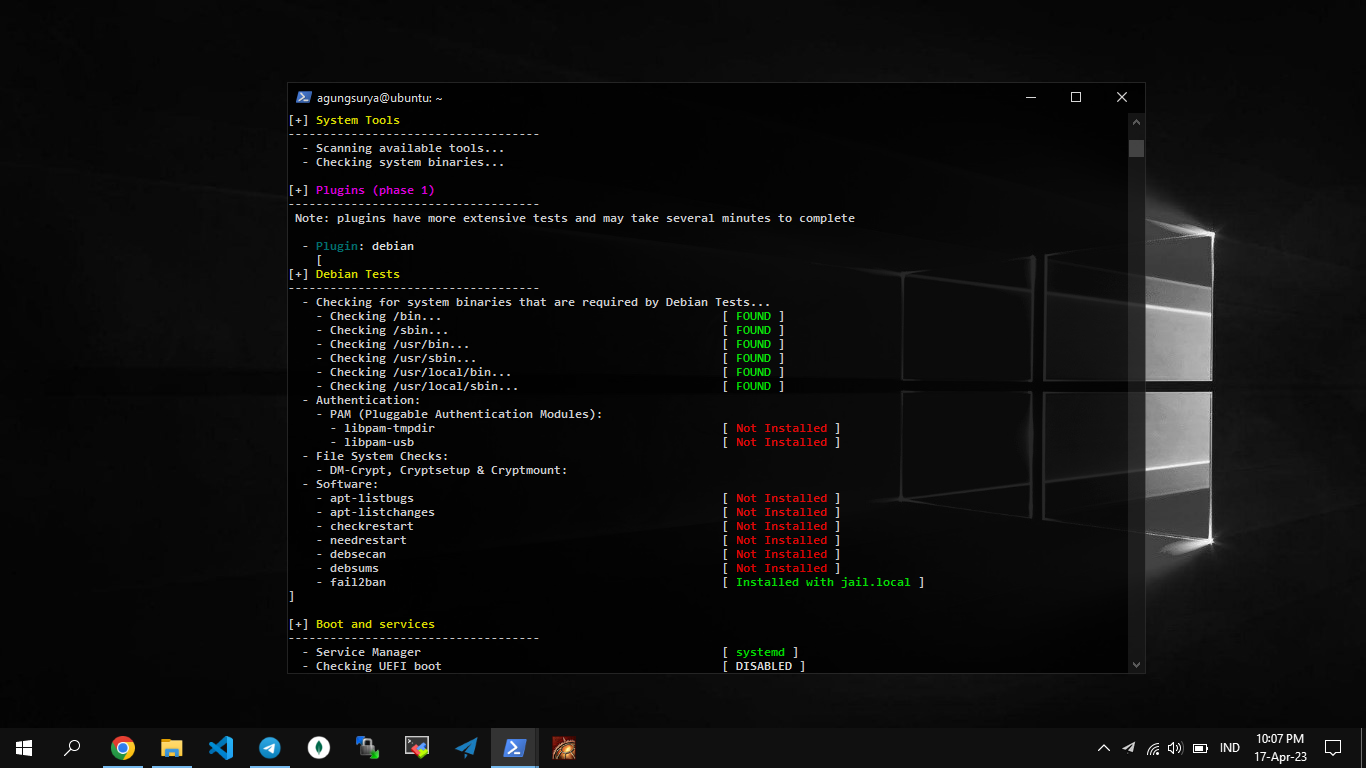Click the PowerShell icon in the terminal title bar

coord(304,98)
